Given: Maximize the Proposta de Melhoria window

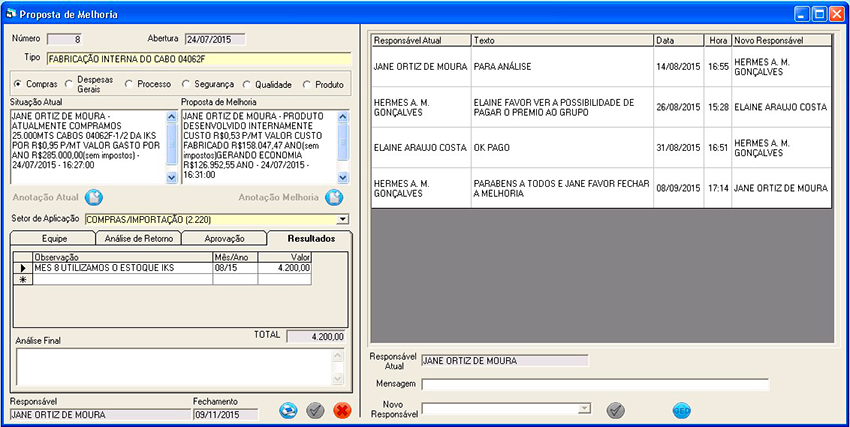Looking at the screenshot, I should [820, 14].
